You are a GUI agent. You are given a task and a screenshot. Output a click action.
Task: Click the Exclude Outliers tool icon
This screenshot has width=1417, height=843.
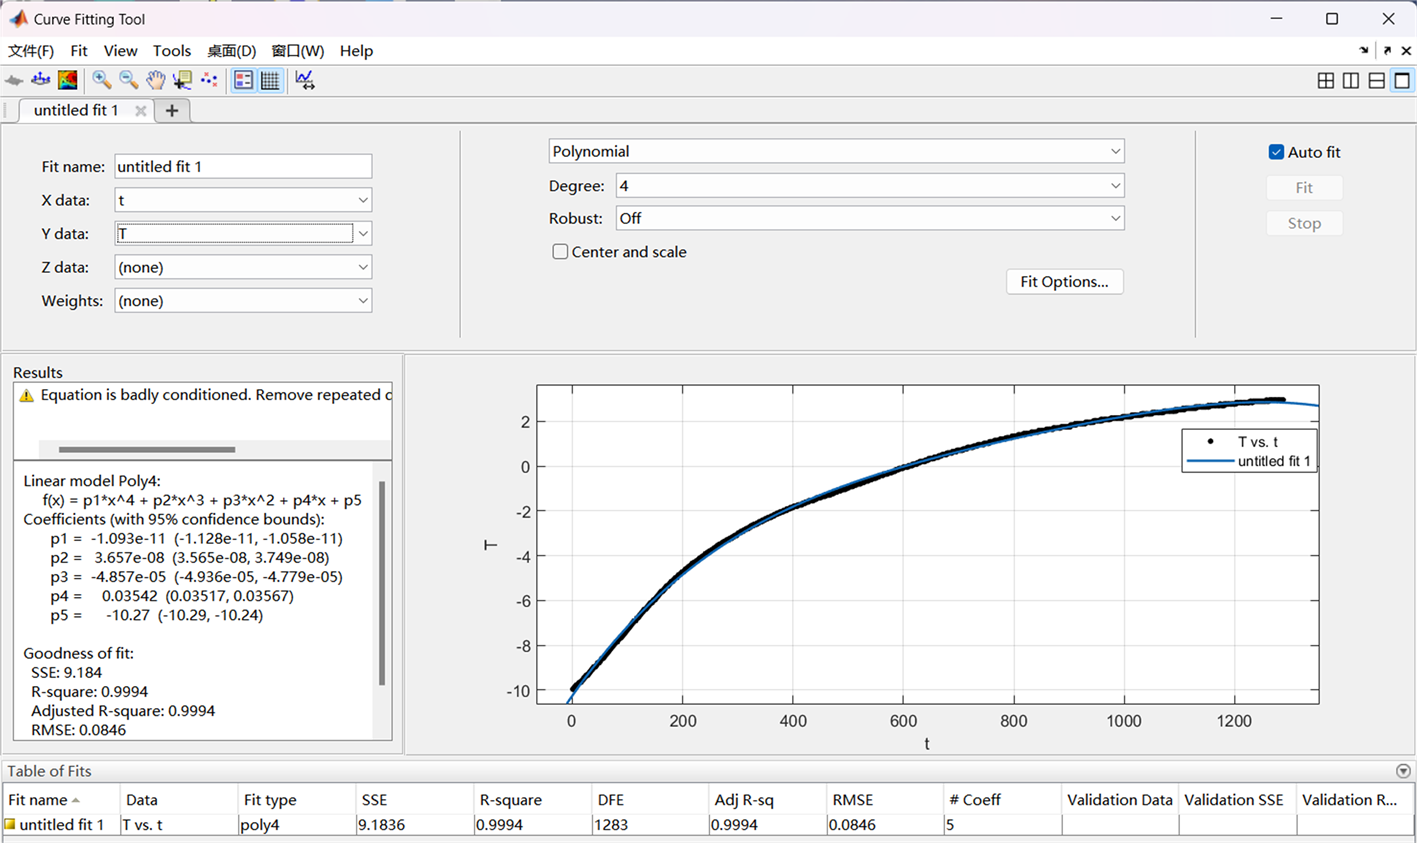point(209,80)
